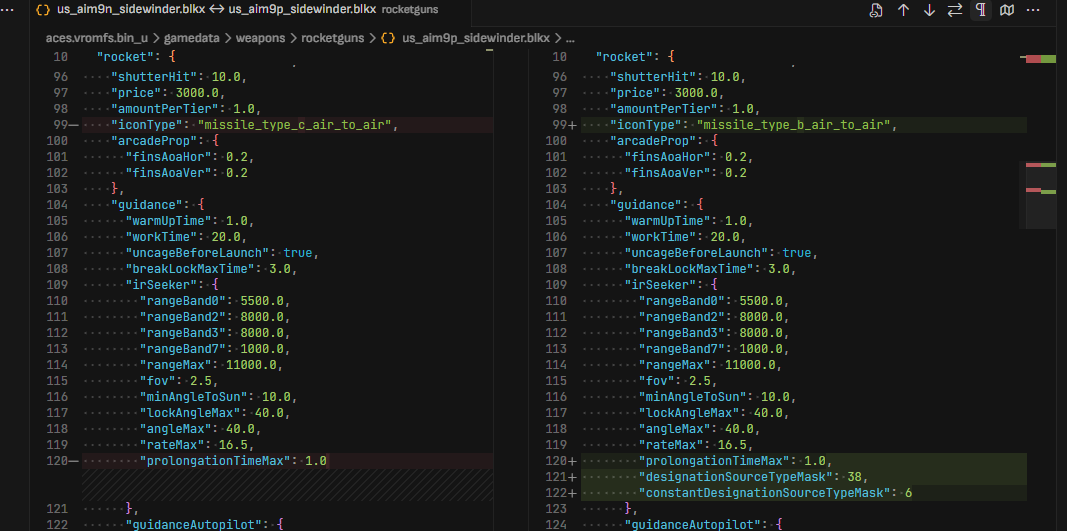Expand the trailing breadcrumb ellipsis

coord(570,38)
